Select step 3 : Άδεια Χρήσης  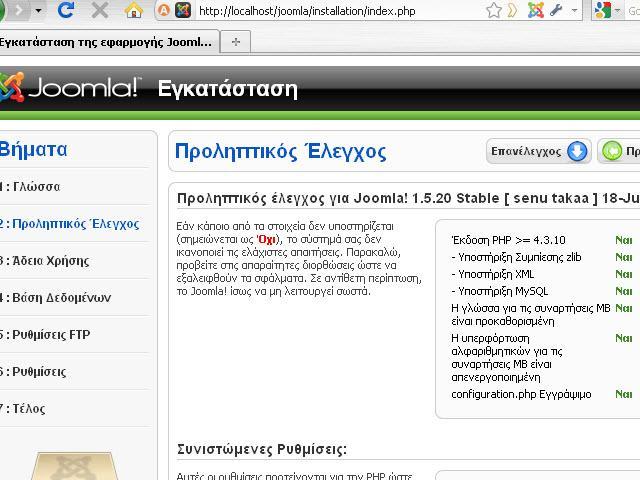click(44, 261)
